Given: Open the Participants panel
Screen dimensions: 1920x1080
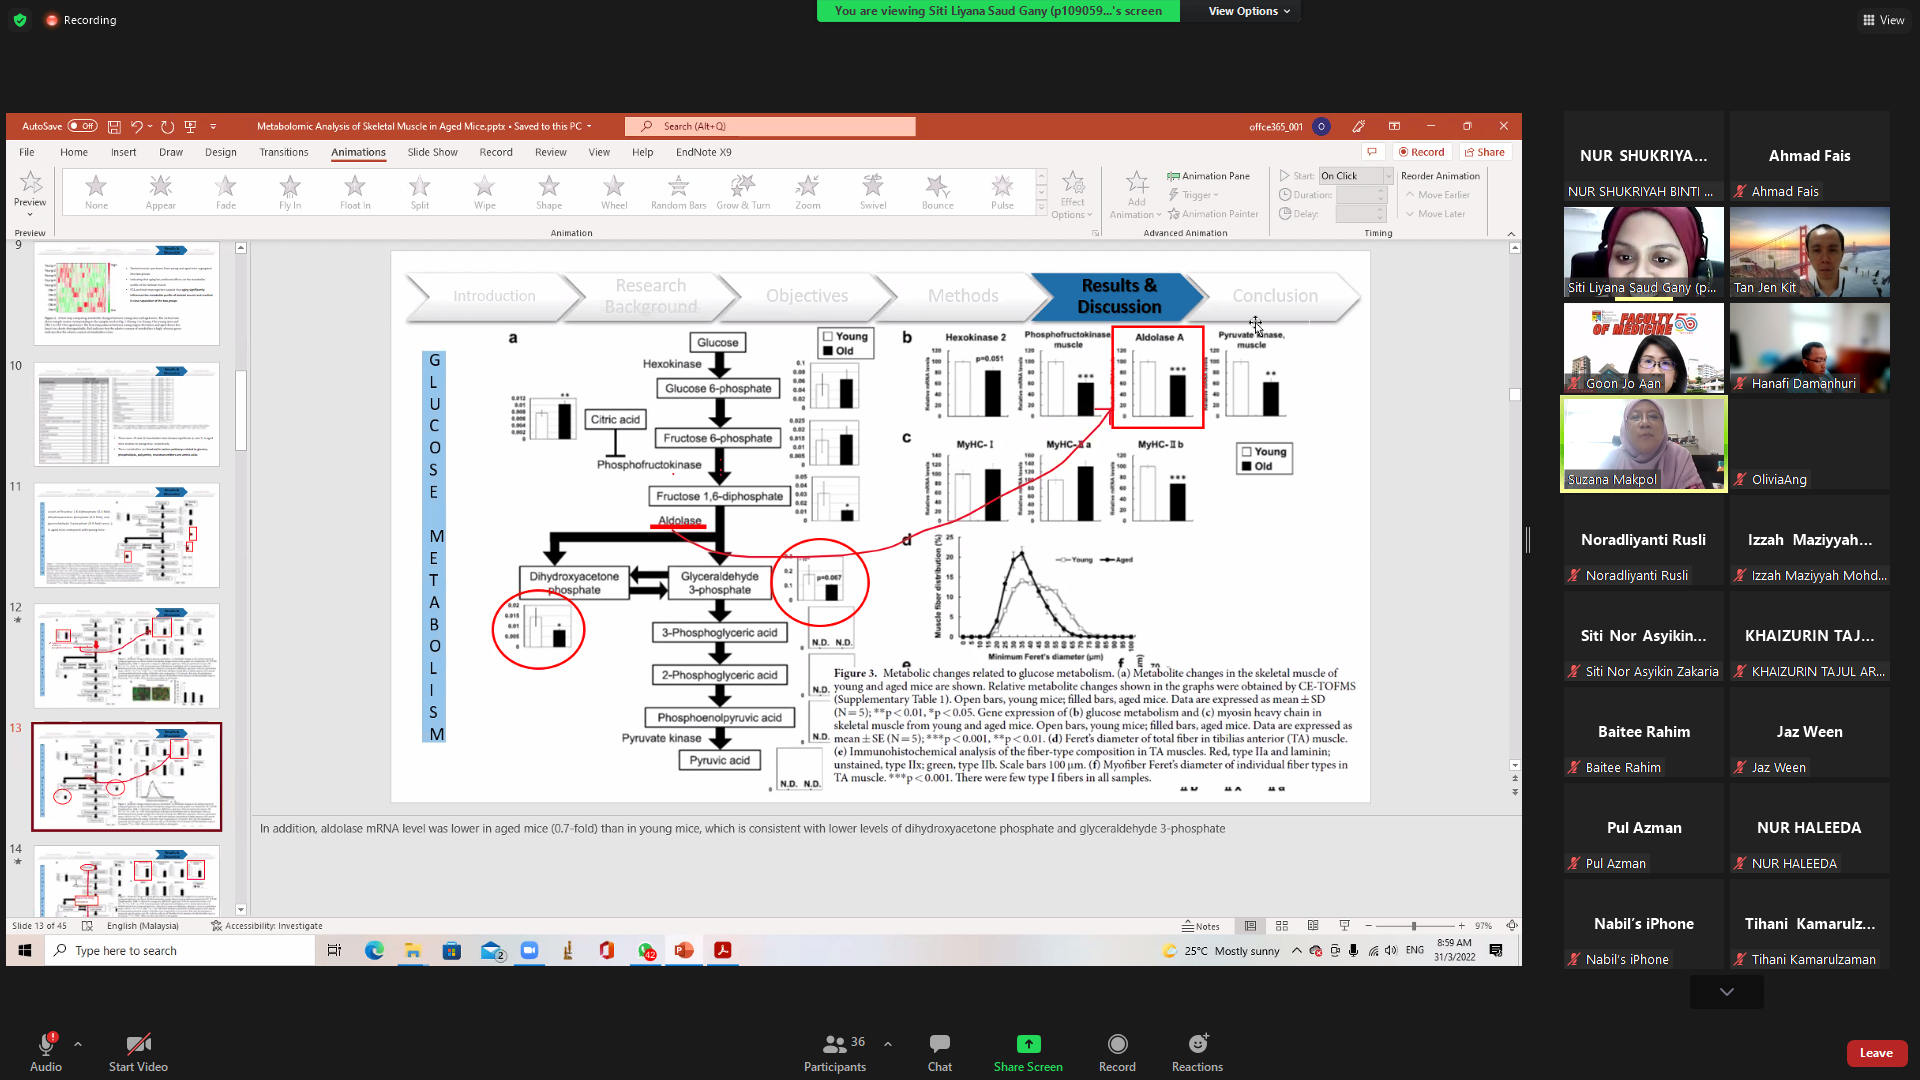Looking at the screenshot, I should (834, 1044).
